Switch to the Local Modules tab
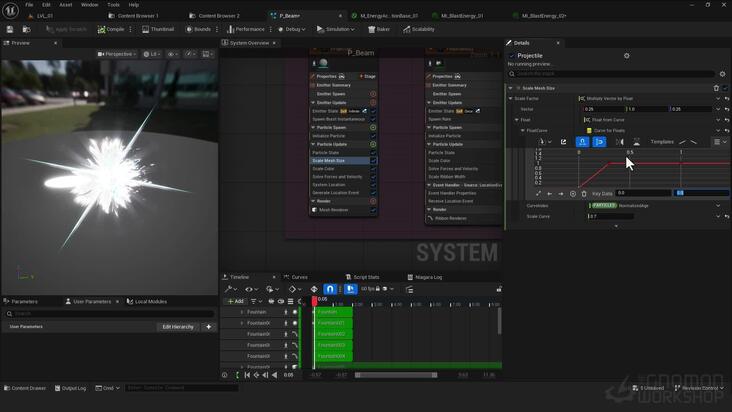 pos(147,301)
